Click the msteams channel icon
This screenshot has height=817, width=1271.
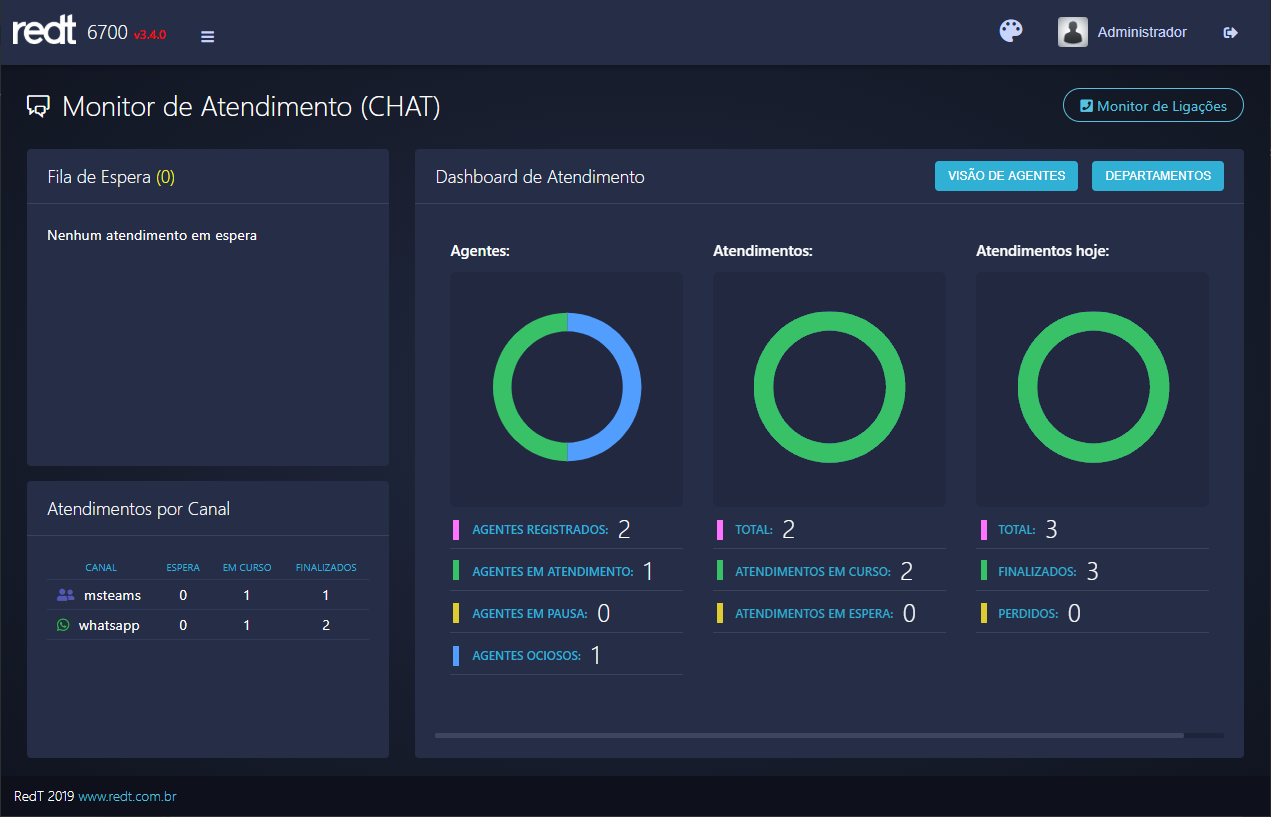[x=65, y=595]
